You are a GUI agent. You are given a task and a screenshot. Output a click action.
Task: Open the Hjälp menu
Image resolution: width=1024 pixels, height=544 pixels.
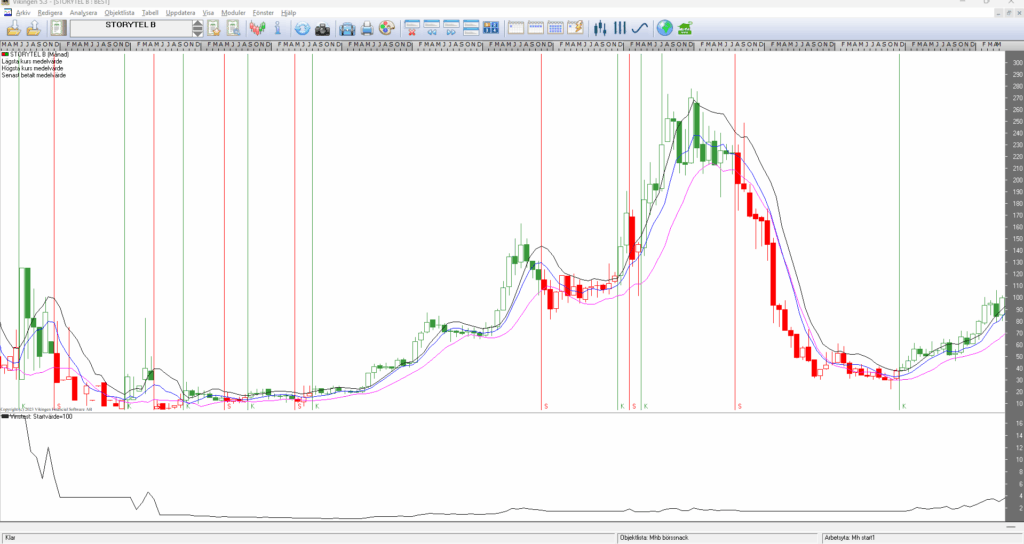tap(289, 12)
